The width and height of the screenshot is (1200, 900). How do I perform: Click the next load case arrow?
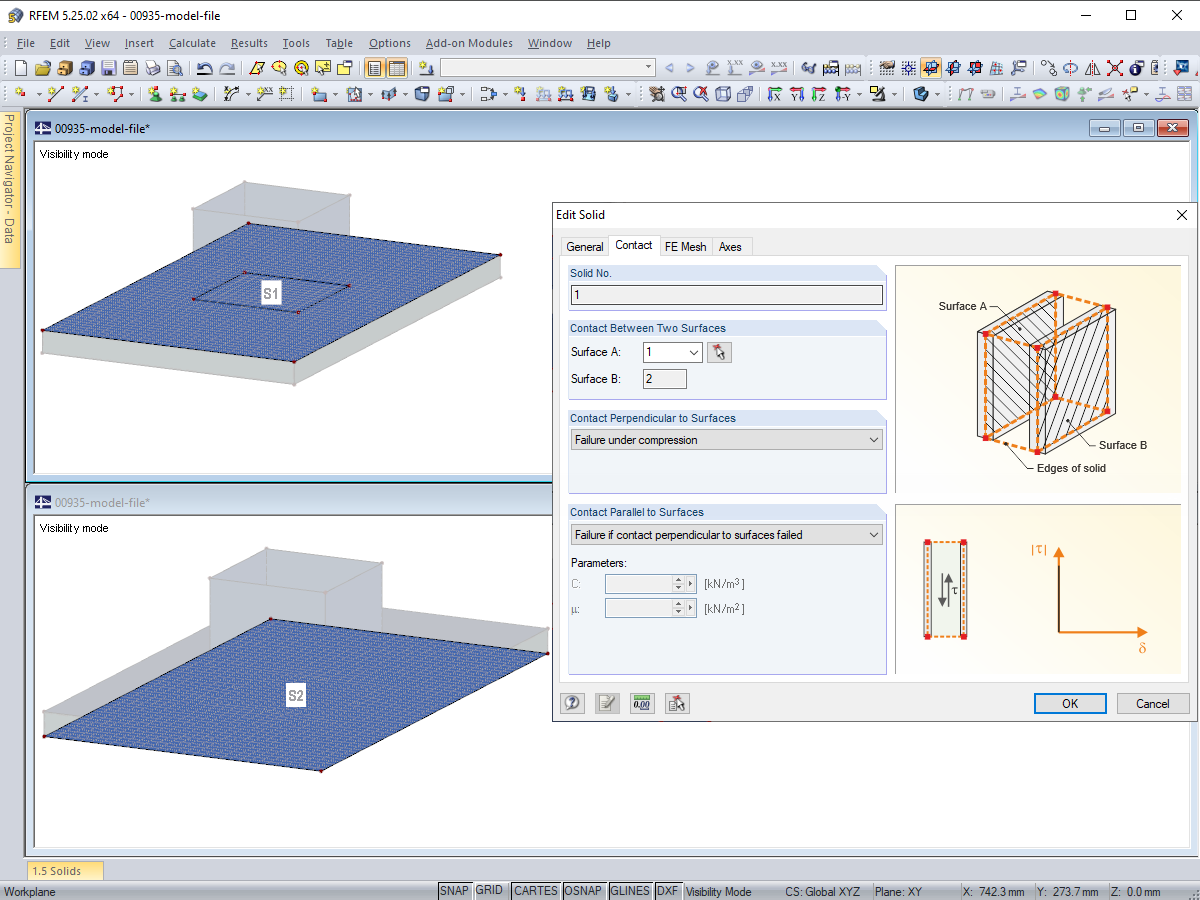click(691, 68)
